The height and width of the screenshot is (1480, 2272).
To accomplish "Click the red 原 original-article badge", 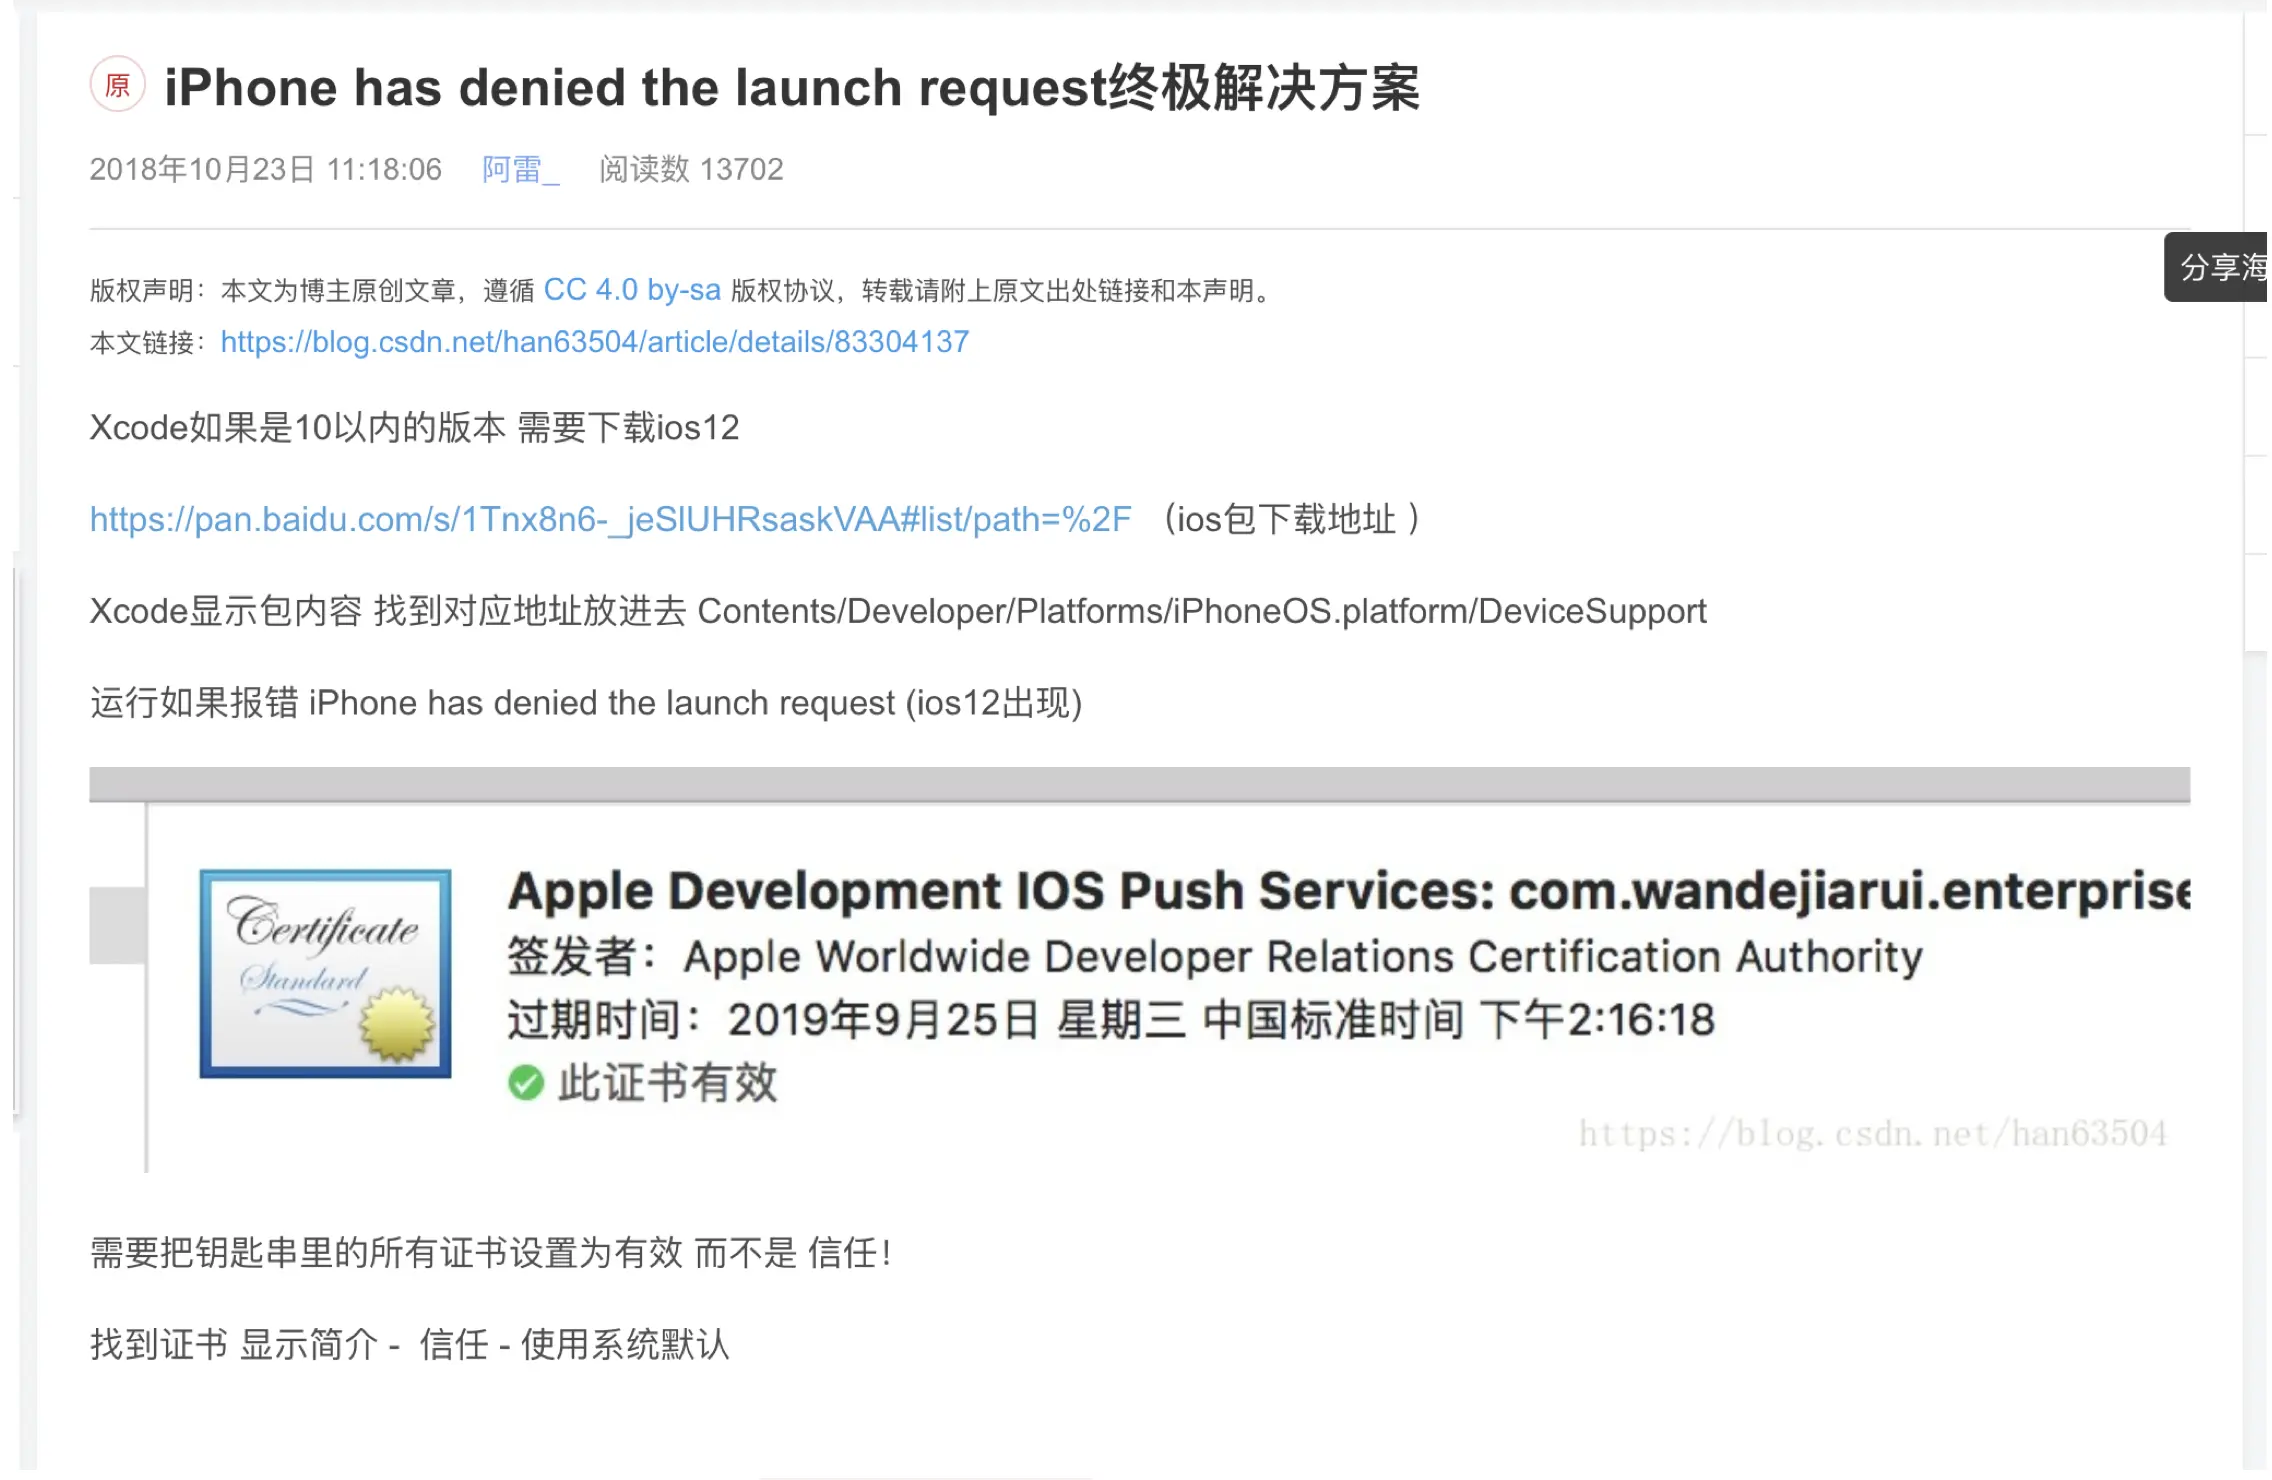I will 118,85.
